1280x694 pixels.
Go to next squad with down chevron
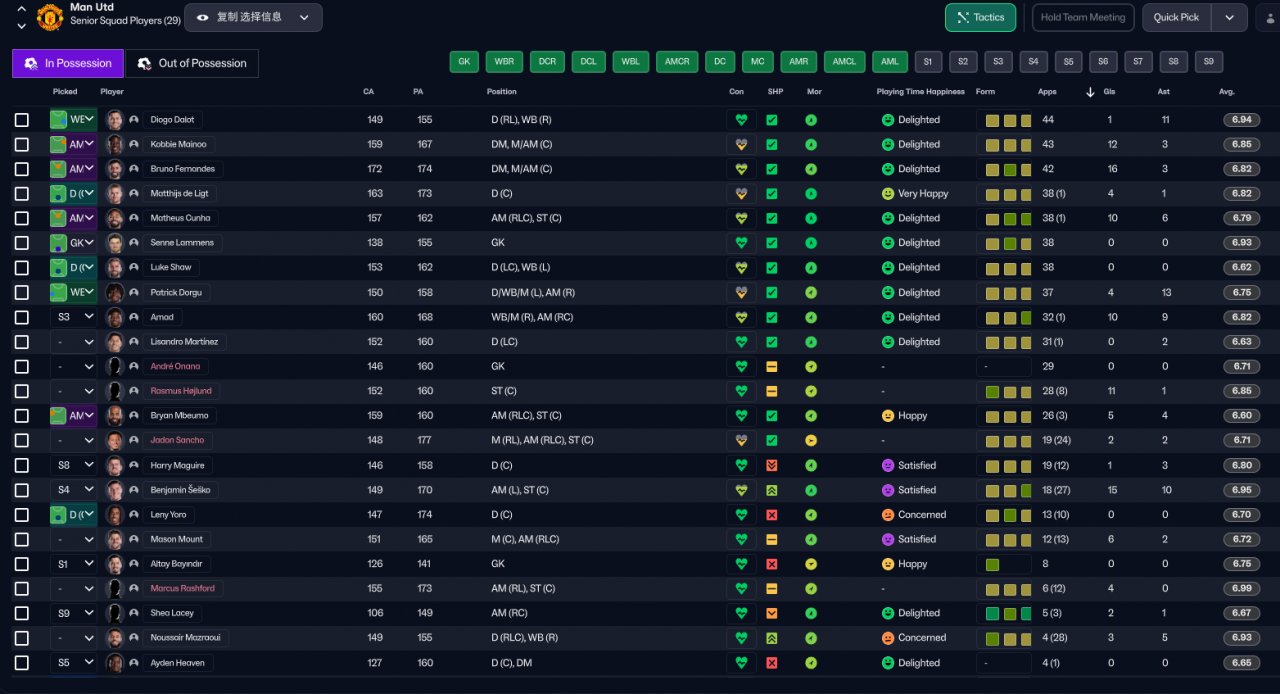click(x=21, y=25)
